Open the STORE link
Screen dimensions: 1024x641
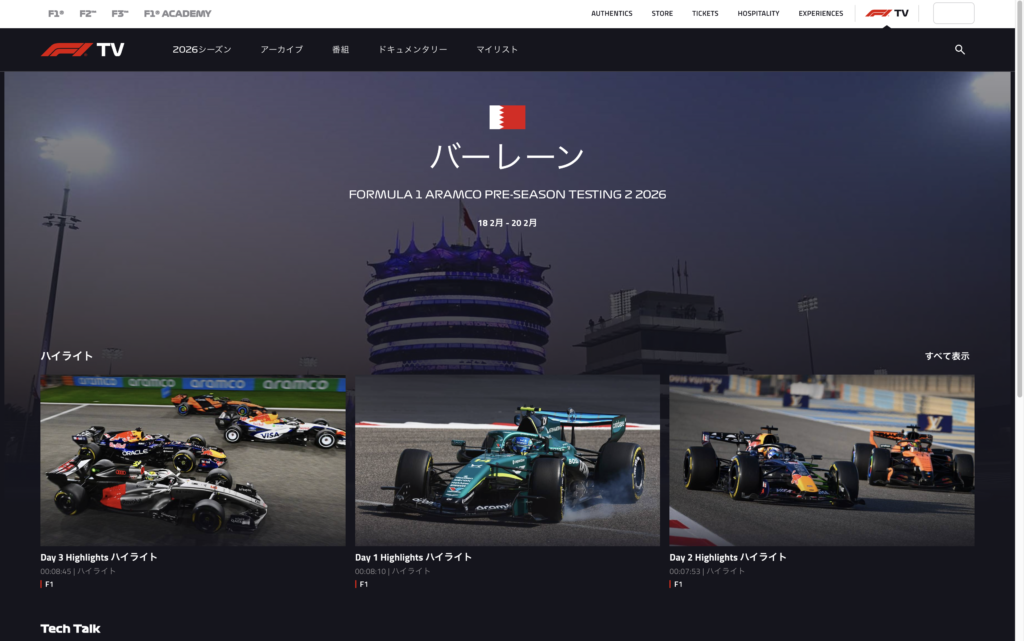coord(662,14)
